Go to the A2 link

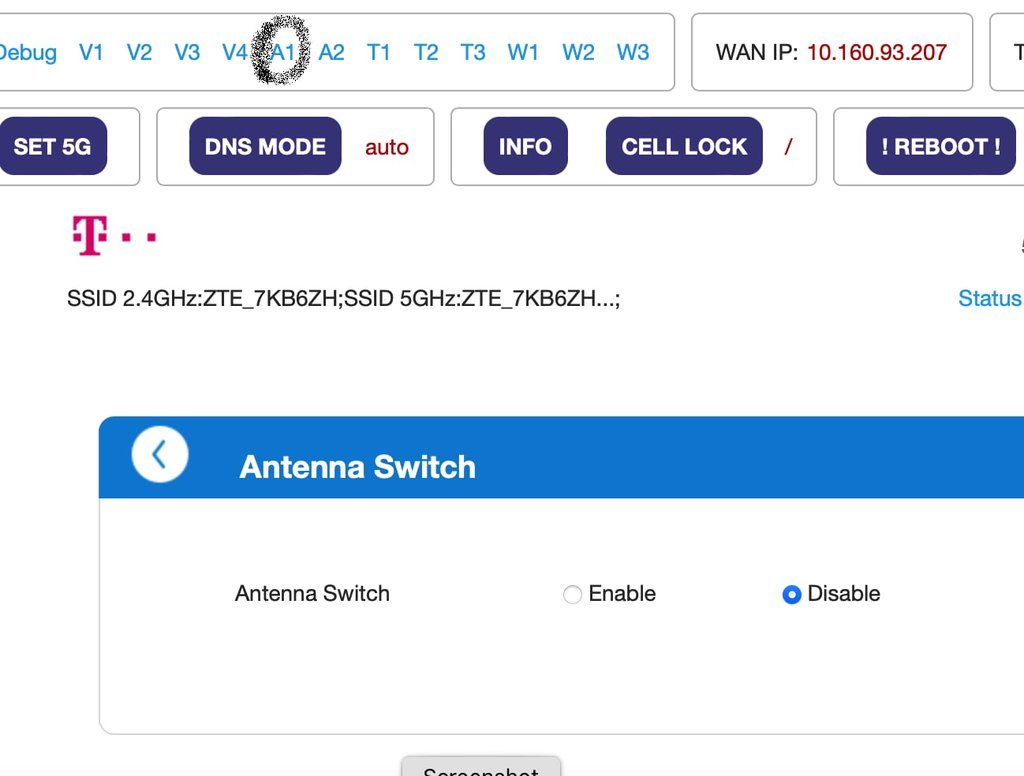[x=331, y=52]
